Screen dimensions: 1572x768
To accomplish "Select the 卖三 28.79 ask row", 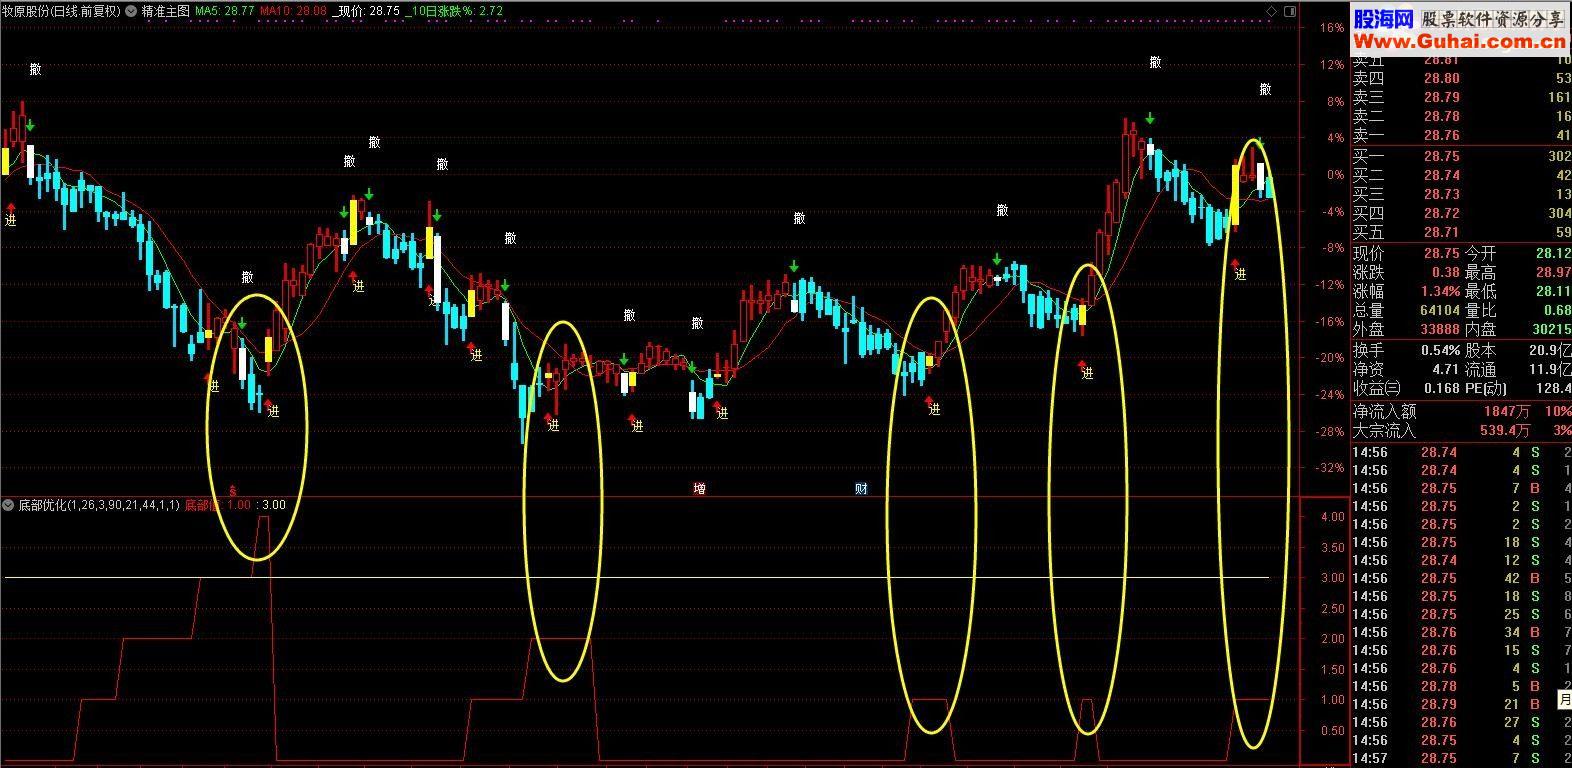I will pos(1461,97).
